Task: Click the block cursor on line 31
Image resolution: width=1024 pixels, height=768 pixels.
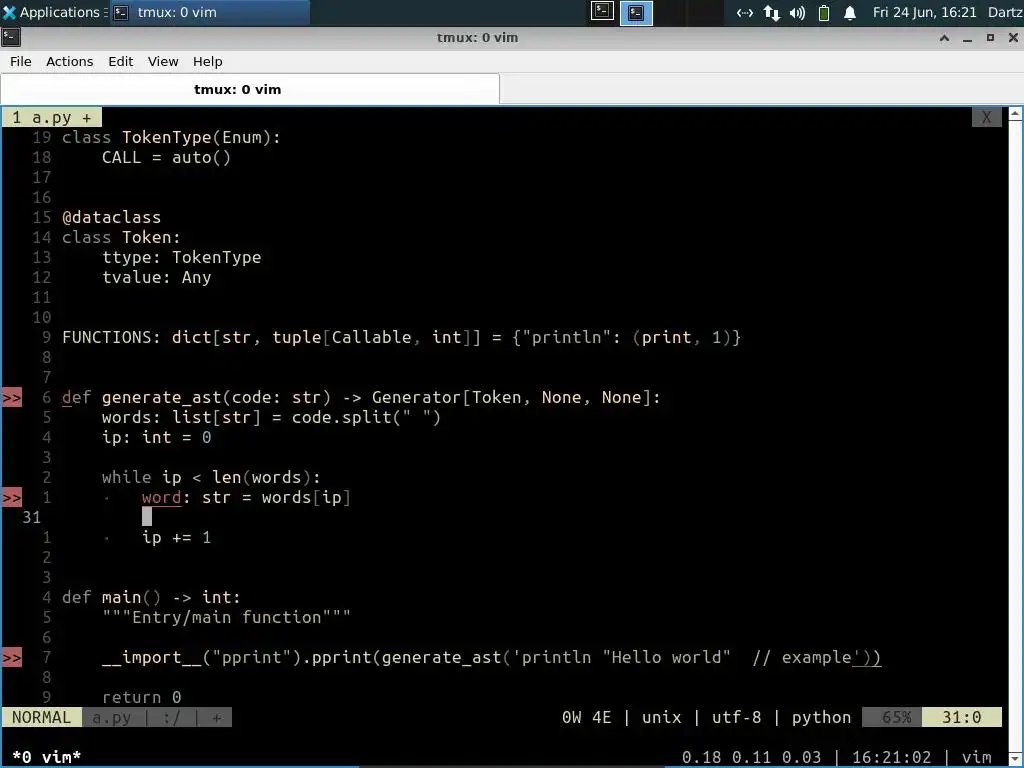Action: tap(147, 517)
